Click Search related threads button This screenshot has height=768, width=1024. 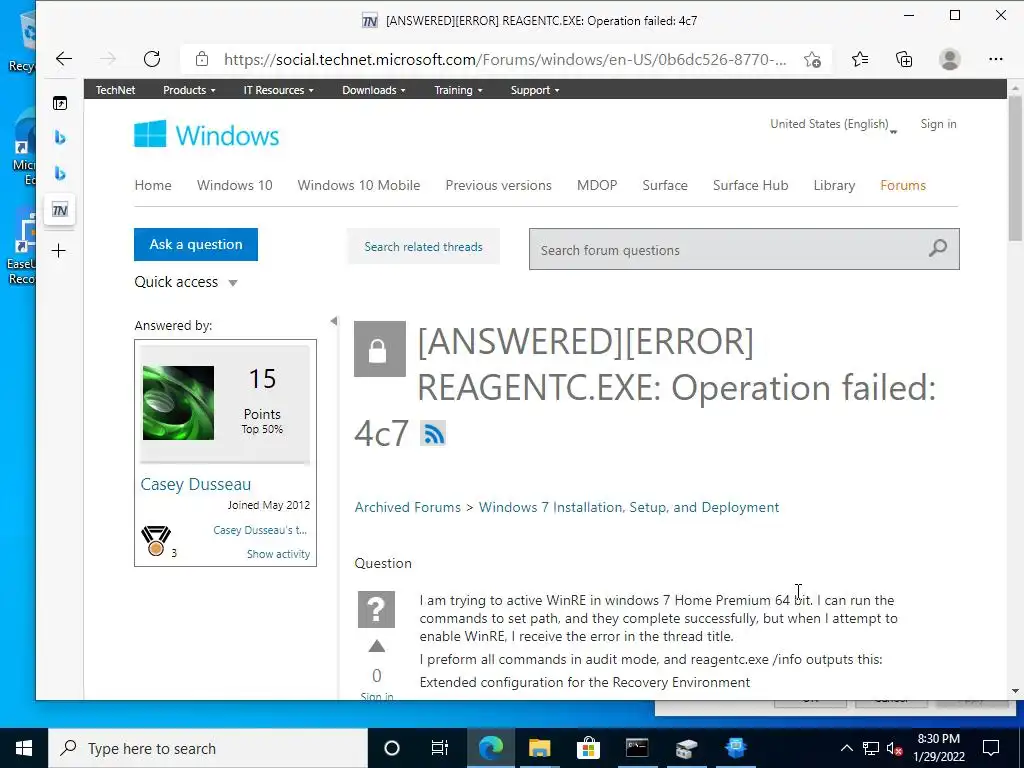tap(423, 246)
